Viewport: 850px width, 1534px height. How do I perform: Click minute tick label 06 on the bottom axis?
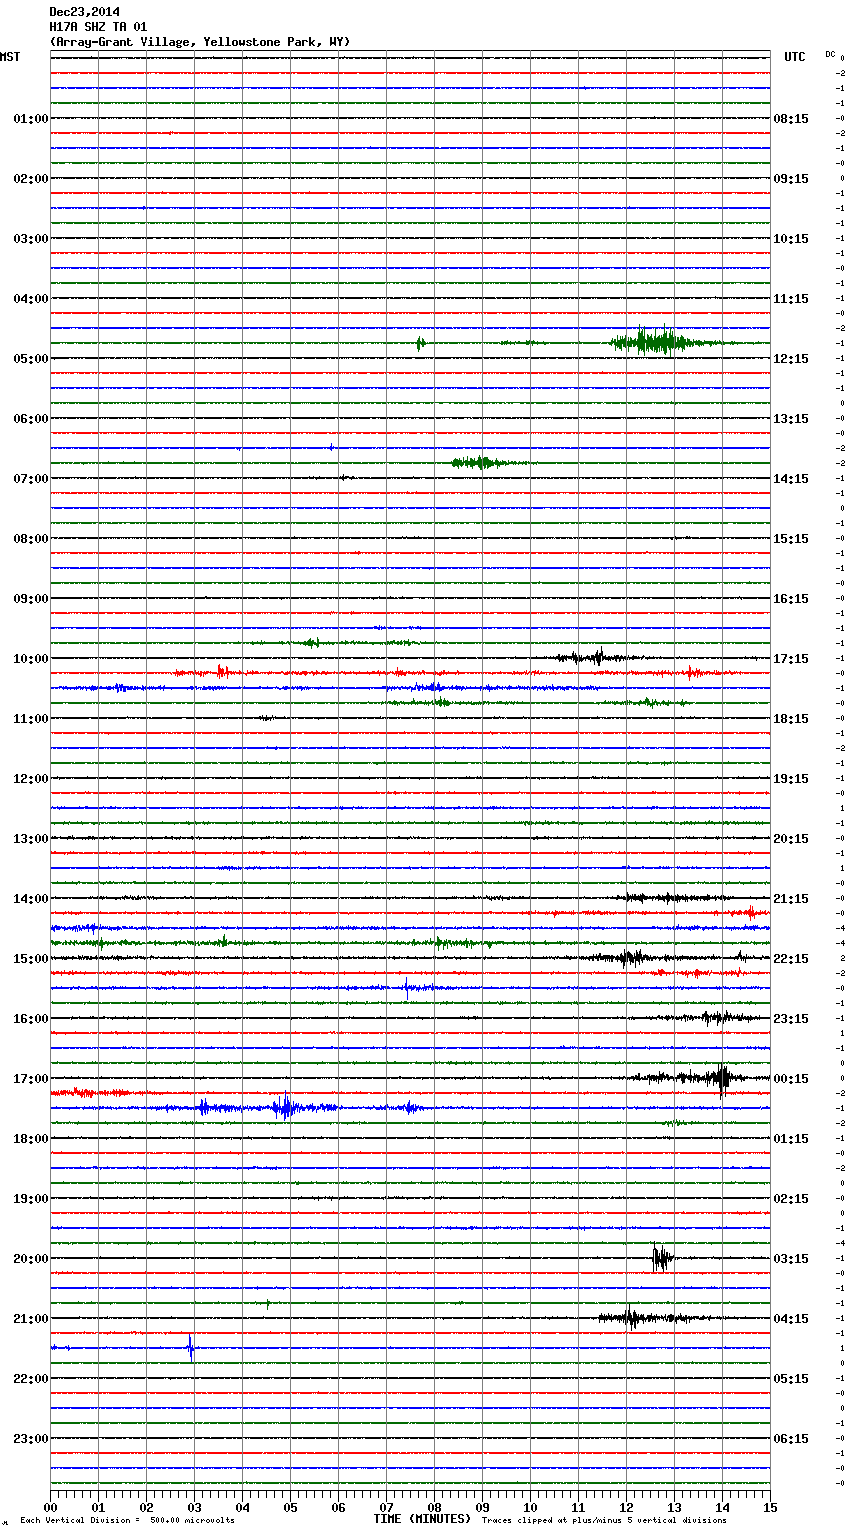pyautogui.click(x=338, y=1507)
